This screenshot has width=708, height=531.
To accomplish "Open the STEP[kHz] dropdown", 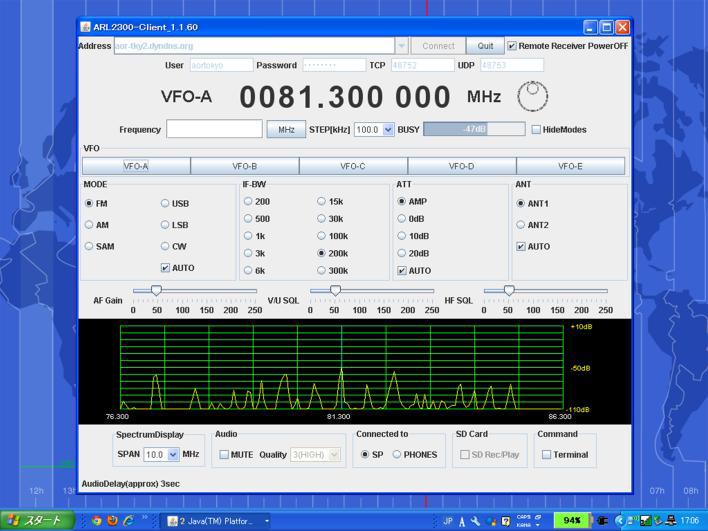I will click(388, 130).
